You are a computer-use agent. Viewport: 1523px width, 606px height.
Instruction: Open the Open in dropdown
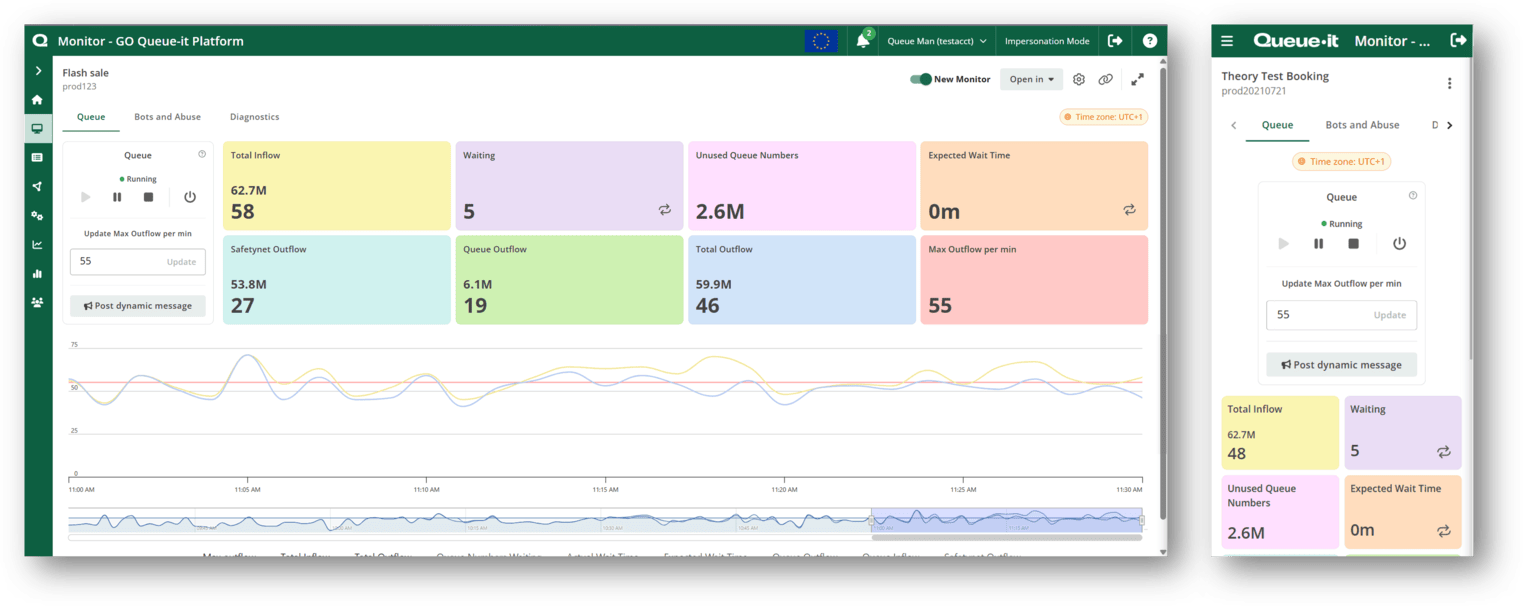pos(1031,78)
